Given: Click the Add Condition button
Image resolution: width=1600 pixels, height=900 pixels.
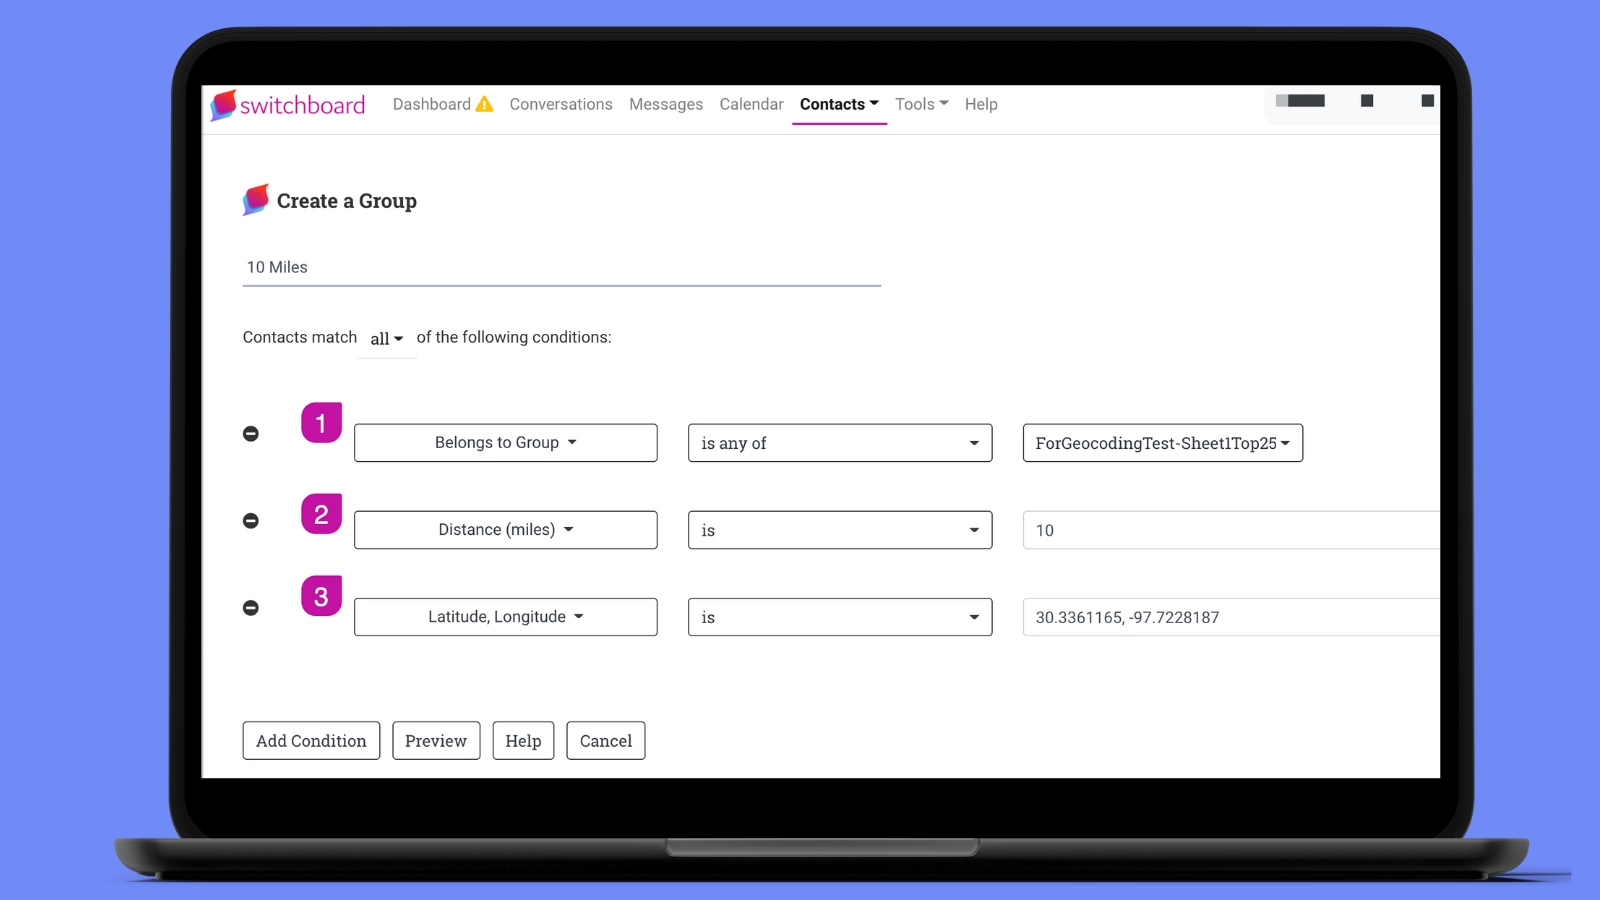Looking at the screenshot, I should [x=311, y=740].
